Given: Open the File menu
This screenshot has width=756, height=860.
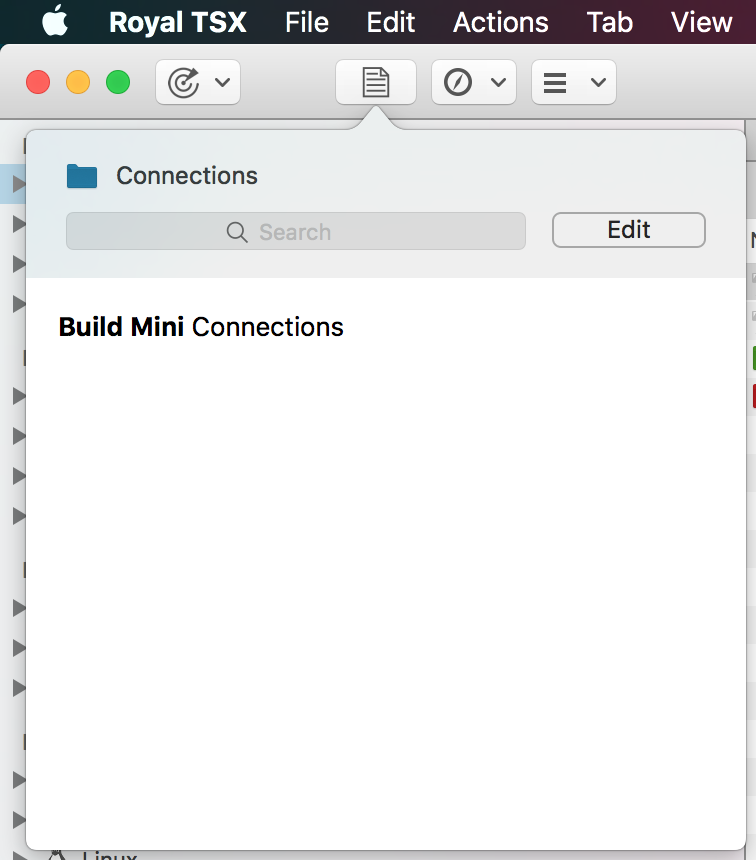Looking at the screenshot, I should pos(306,22).
